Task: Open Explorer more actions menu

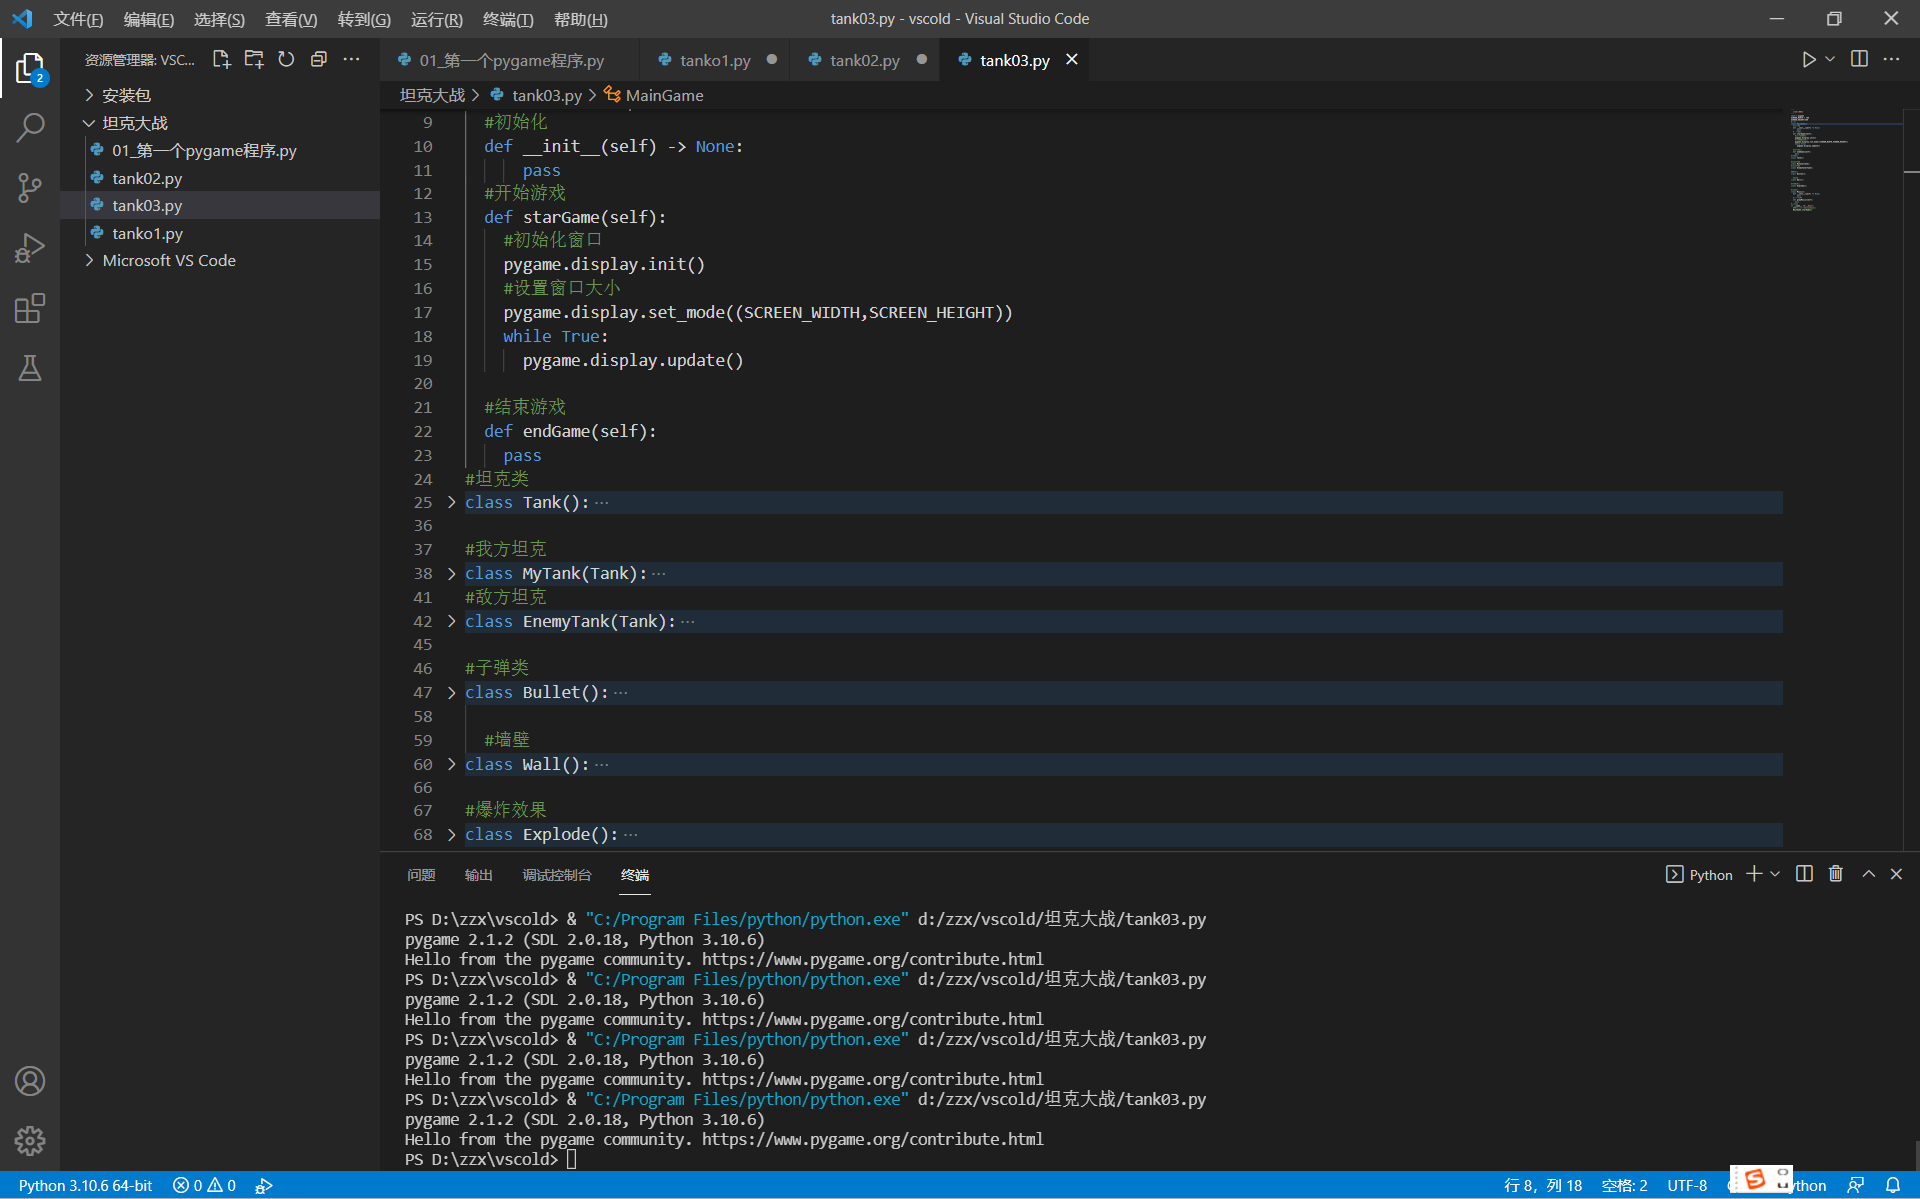Action: pyautogui.click(x=351, y=60)
